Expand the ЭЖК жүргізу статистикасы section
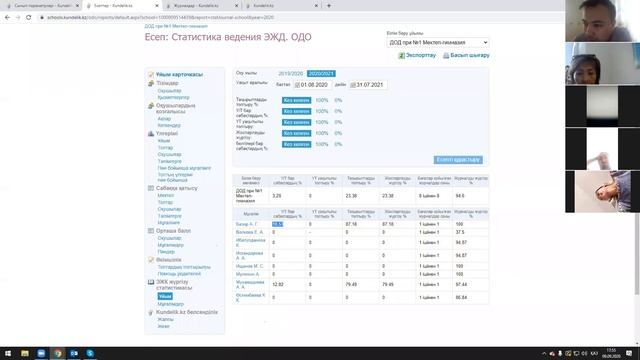 click(174, 285)
